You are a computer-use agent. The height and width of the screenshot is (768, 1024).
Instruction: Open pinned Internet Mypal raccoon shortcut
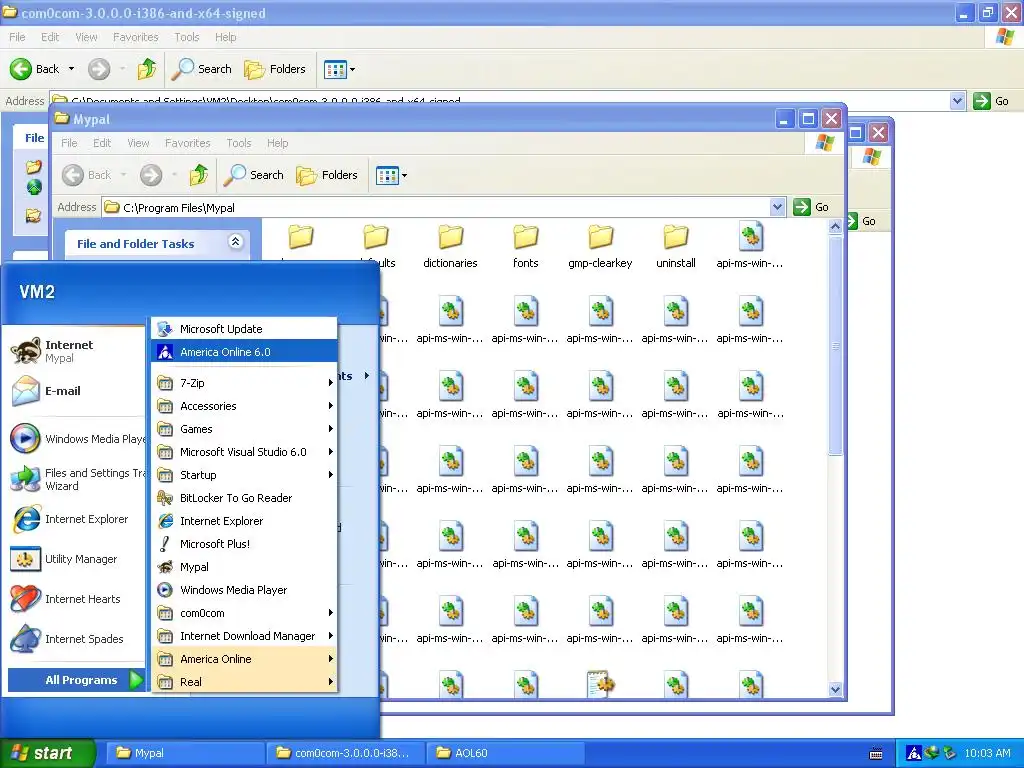75,351
